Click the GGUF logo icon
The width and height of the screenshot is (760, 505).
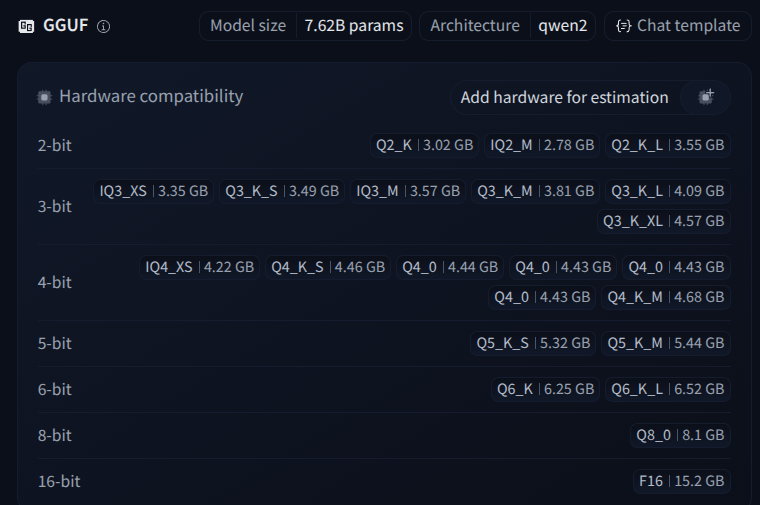click(26, 27)
